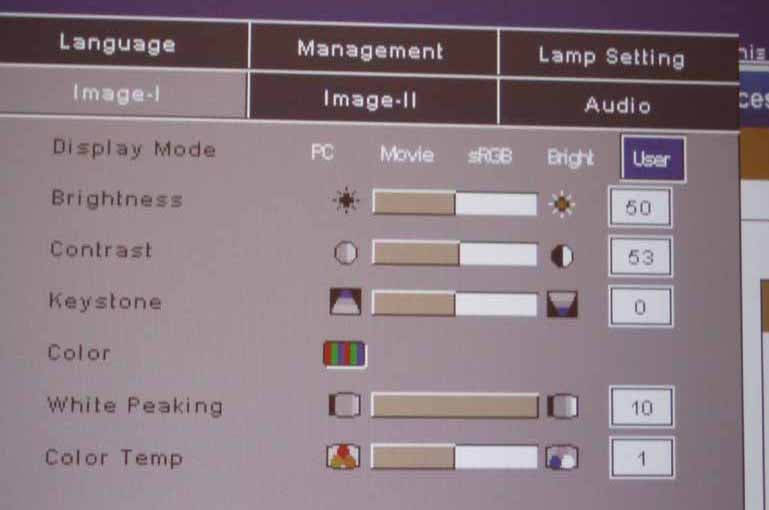Click the left keystone trapezoid icon
This screenshot has width=769, height=510.
(346, 302)
